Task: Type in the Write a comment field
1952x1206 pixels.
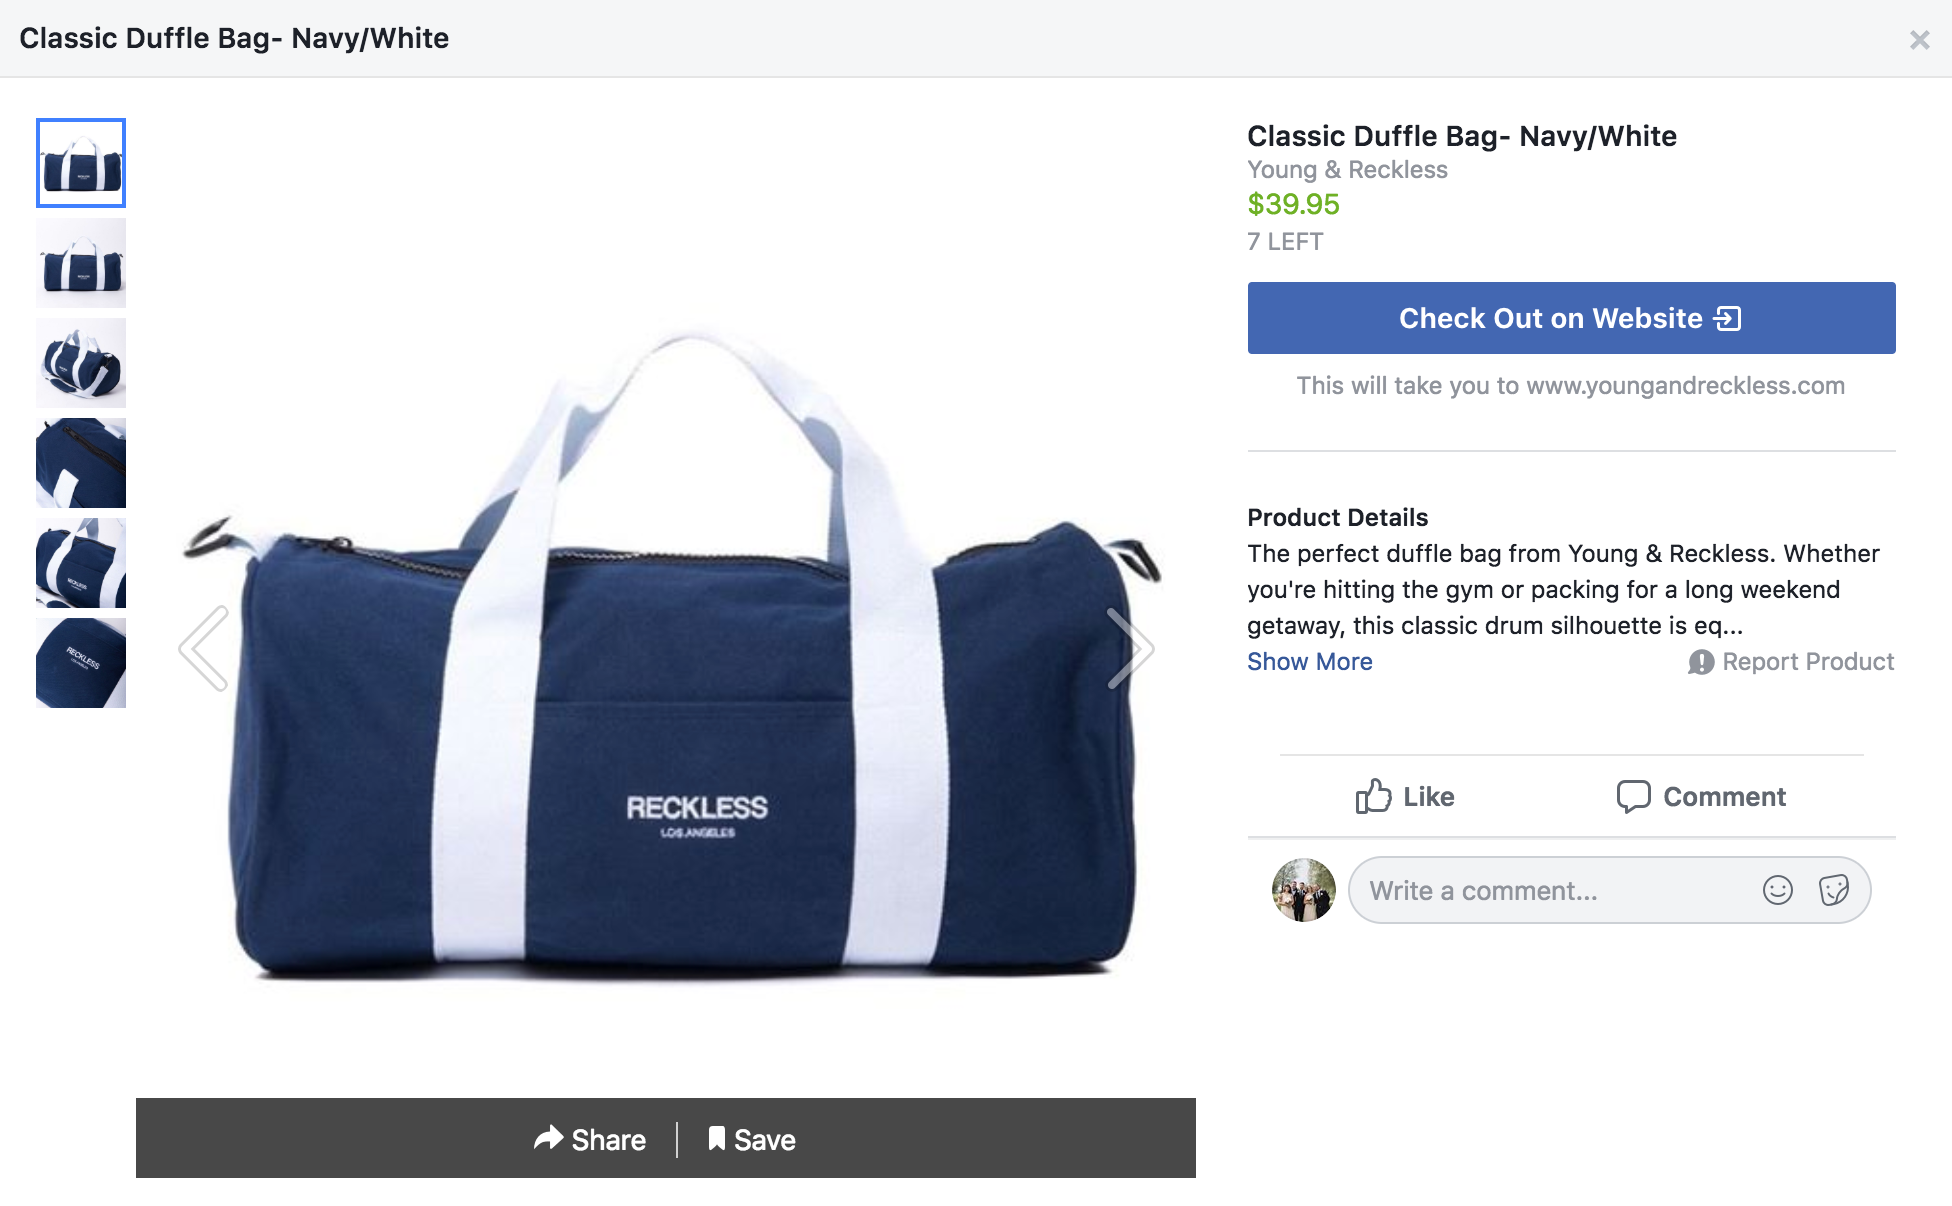Action: click(x=1550, y=890)
